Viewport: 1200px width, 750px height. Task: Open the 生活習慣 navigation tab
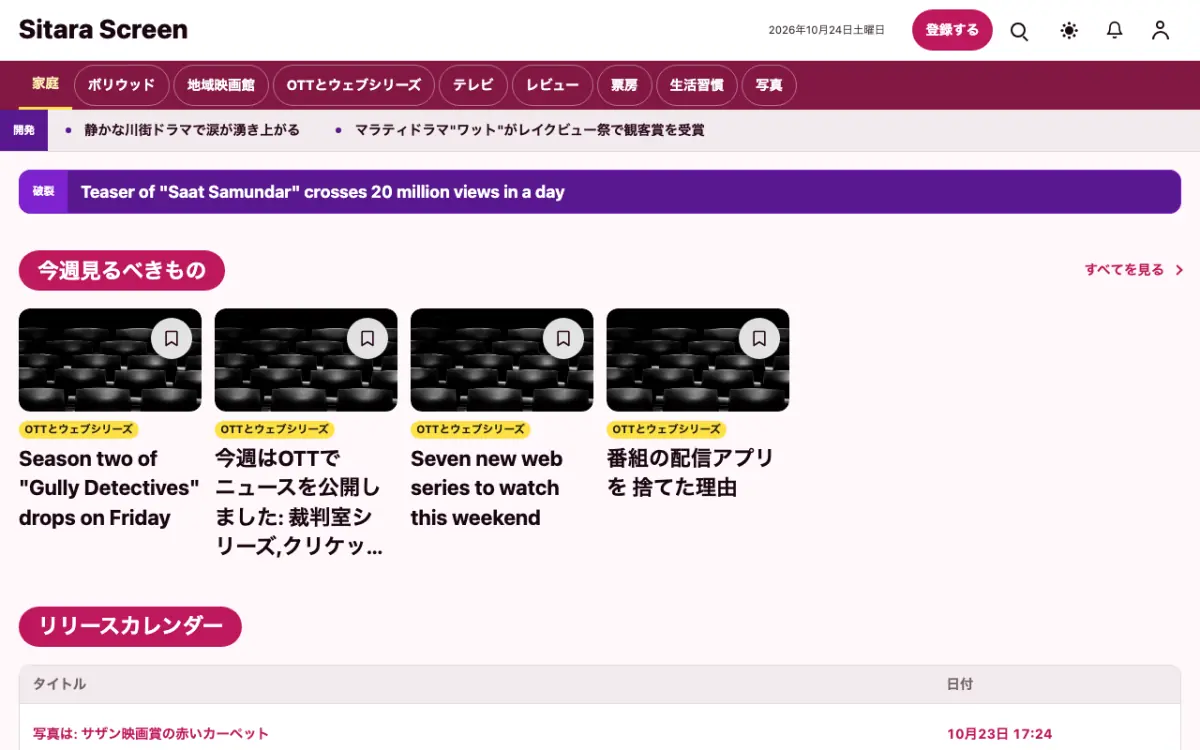tap(696, 85)
